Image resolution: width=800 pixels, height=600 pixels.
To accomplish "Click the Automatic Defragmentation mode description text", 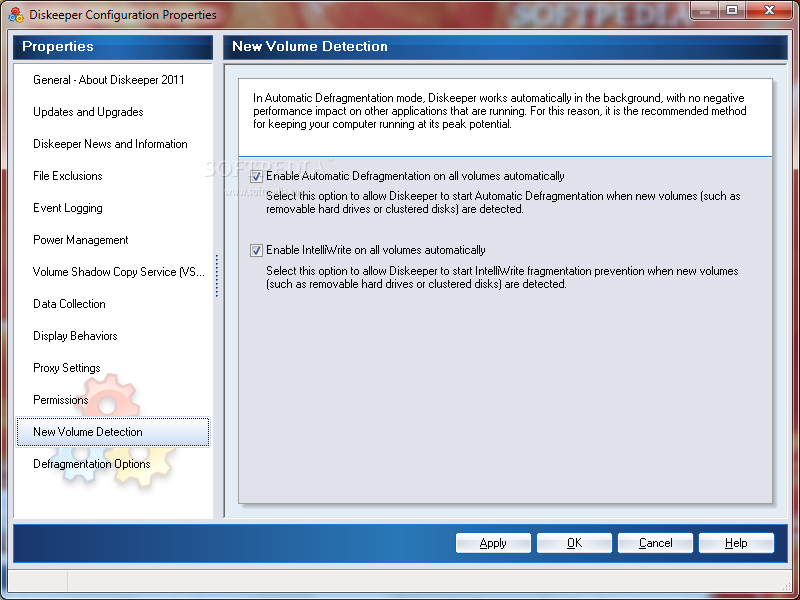I will [499, 111].
